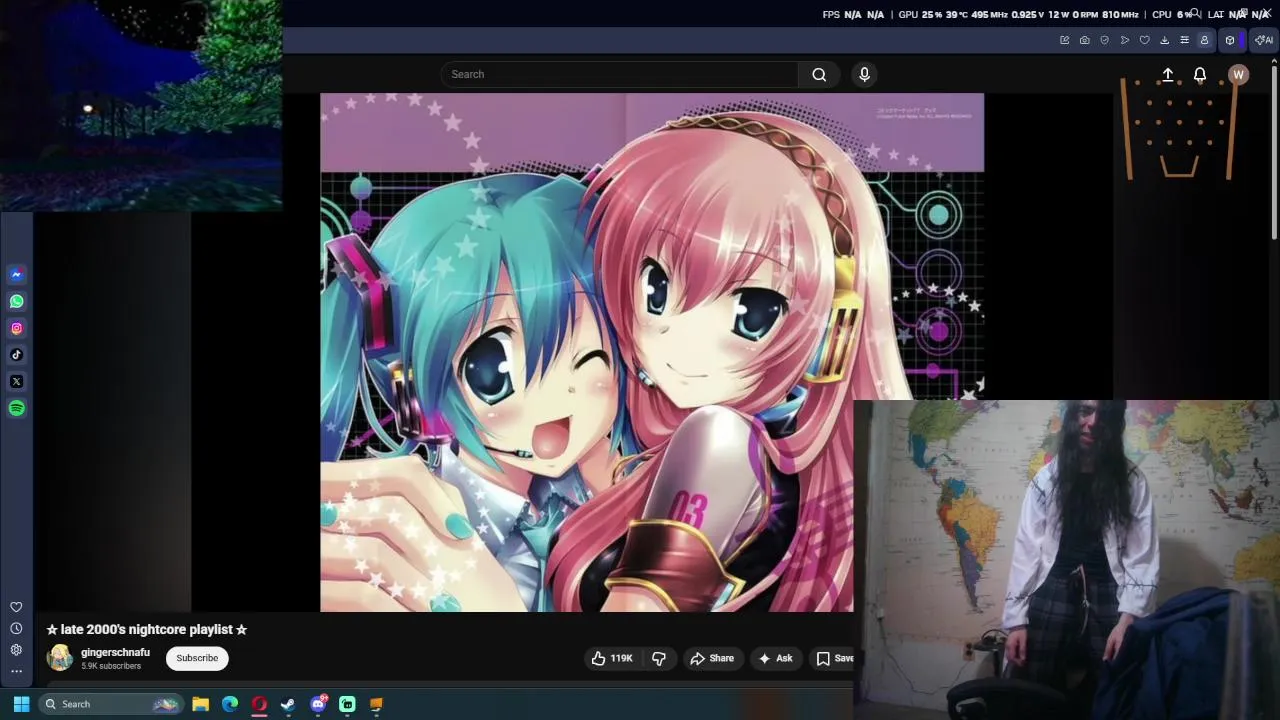Dislike the video with thumbs-down
The image size is (1280, 720).
pyautogui.click(x=659, y=658)
